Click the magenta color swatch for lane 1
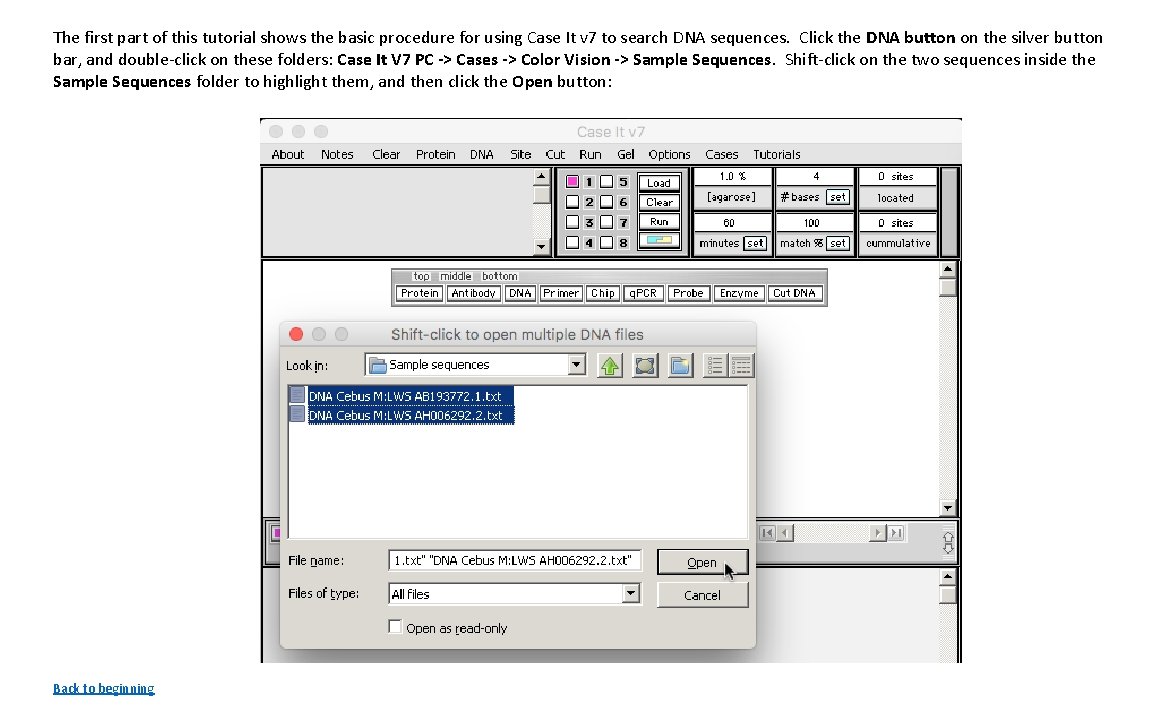The image size is (1152, 720). point(572,181)
